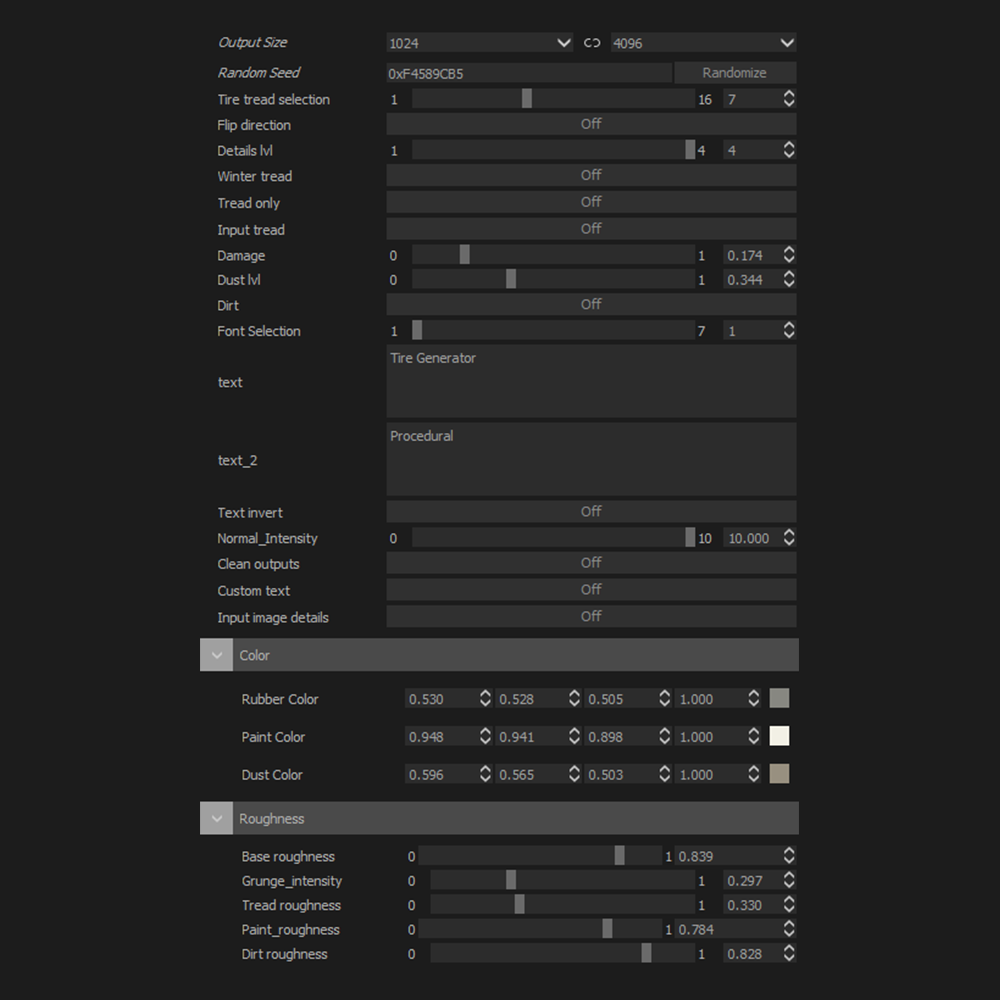
Task: Toggle Winter tread option
Action: pyautogui.click(x=591, y=175)
